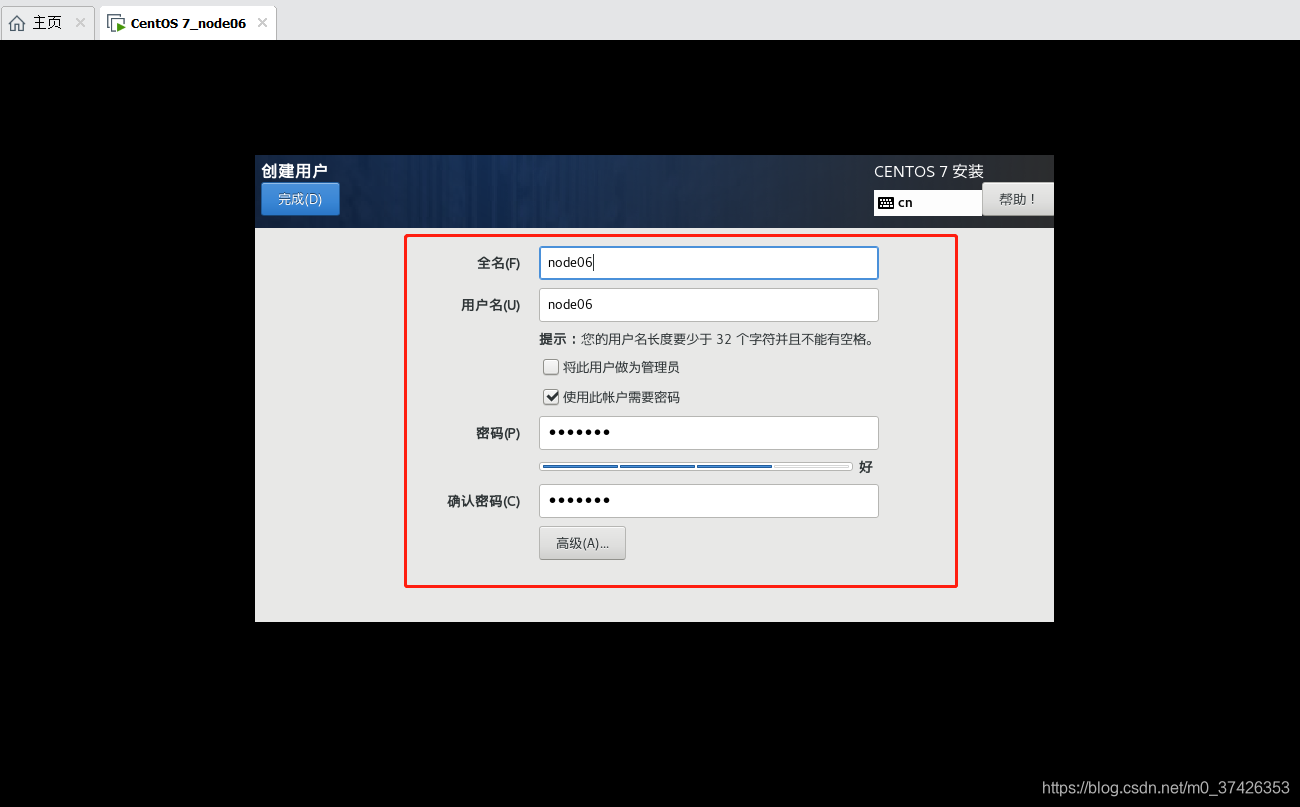Click the 确认密码(C) field
This screenshot has height=807, width=1300.
(708, 501)
